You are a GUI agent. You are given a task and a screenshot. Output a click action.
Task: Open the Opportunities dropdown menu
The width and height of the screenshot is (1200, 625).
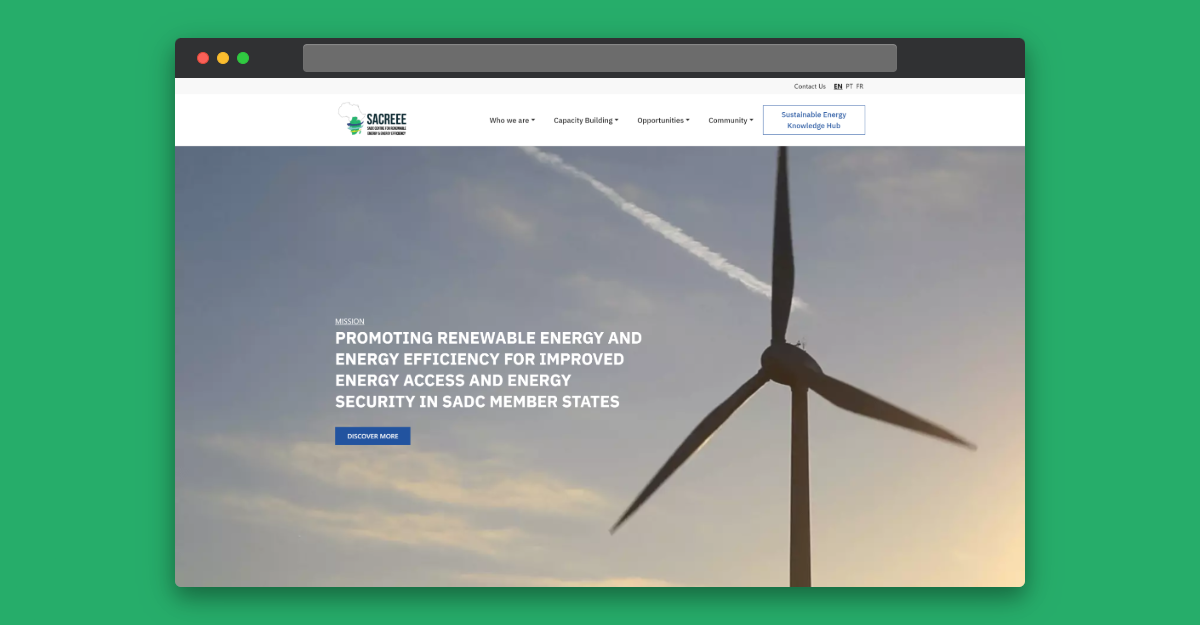click(x=663, y=120)
